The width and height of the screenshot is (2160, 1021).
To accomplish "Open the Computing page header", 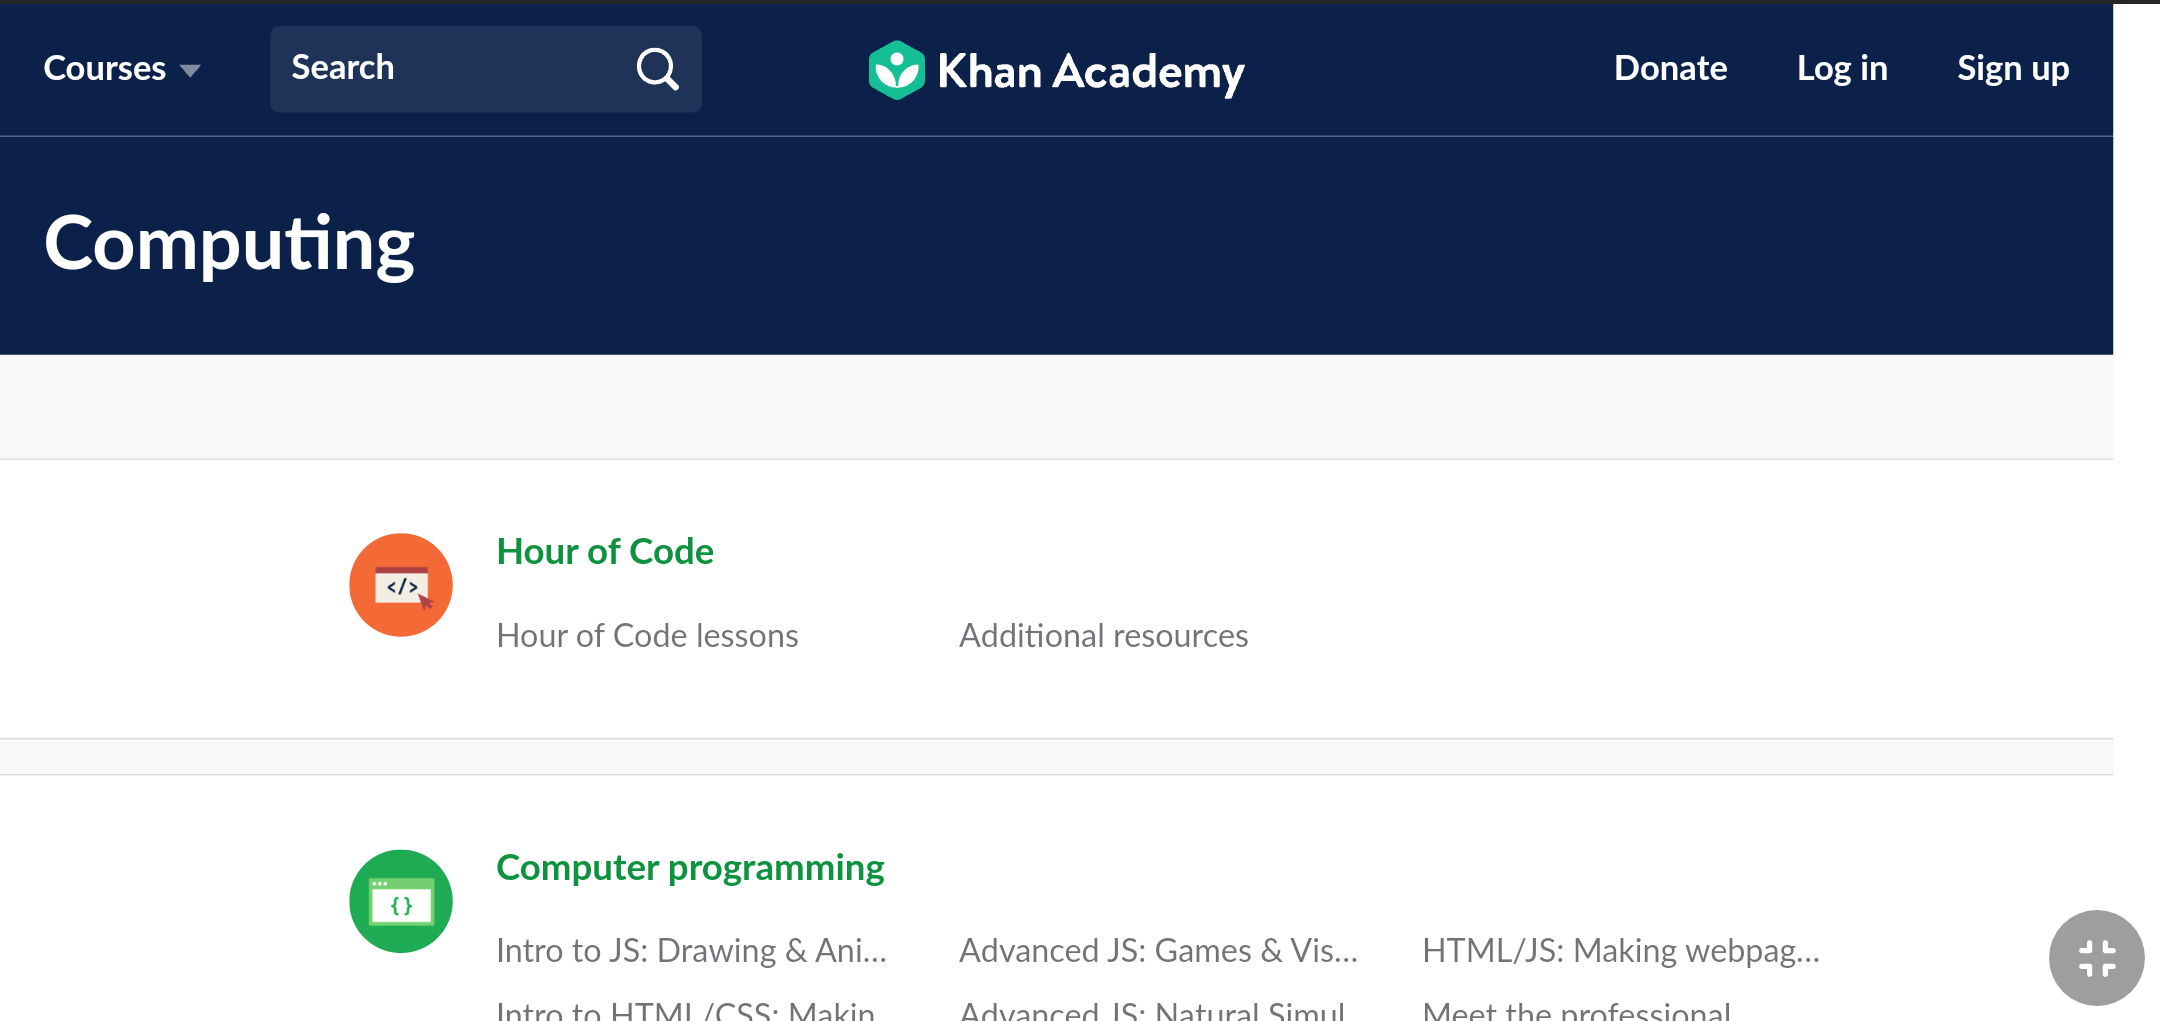I will click(229, 240).
